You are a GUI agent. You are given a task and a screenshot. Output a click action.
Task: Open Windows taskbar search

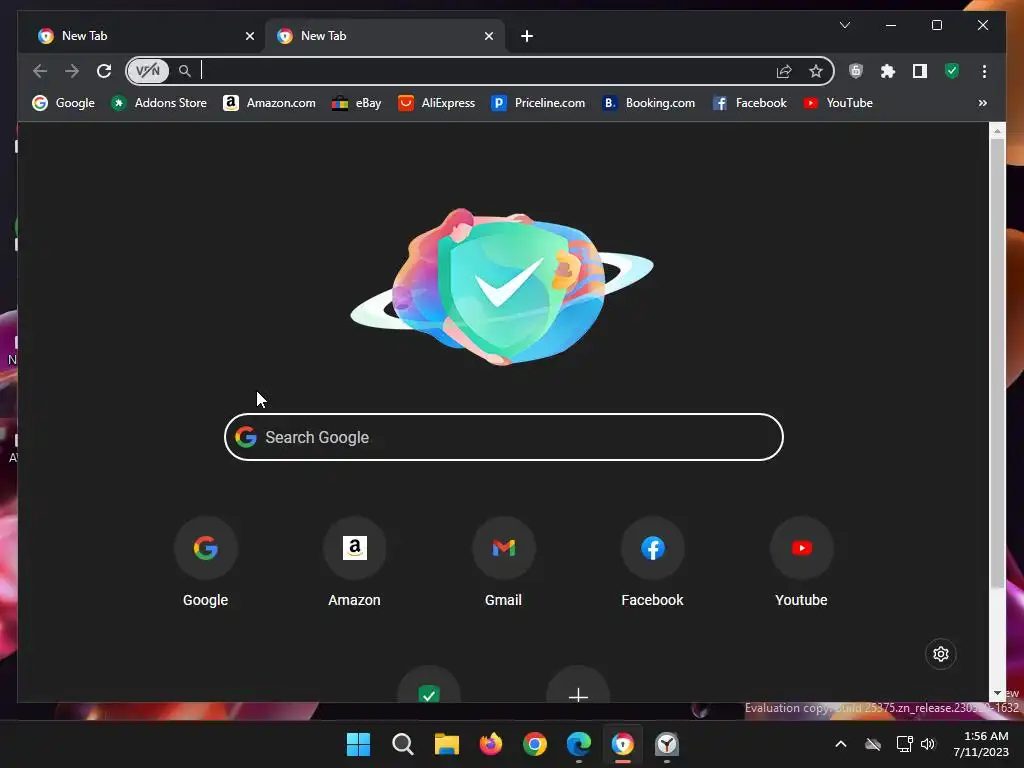[402, 744]
